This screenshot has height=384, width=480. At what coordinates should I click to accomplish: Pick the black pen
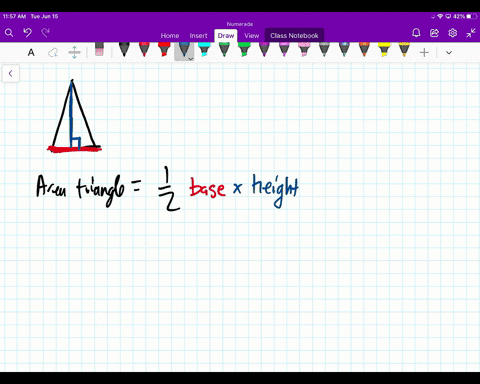click(x=124, y=49)
